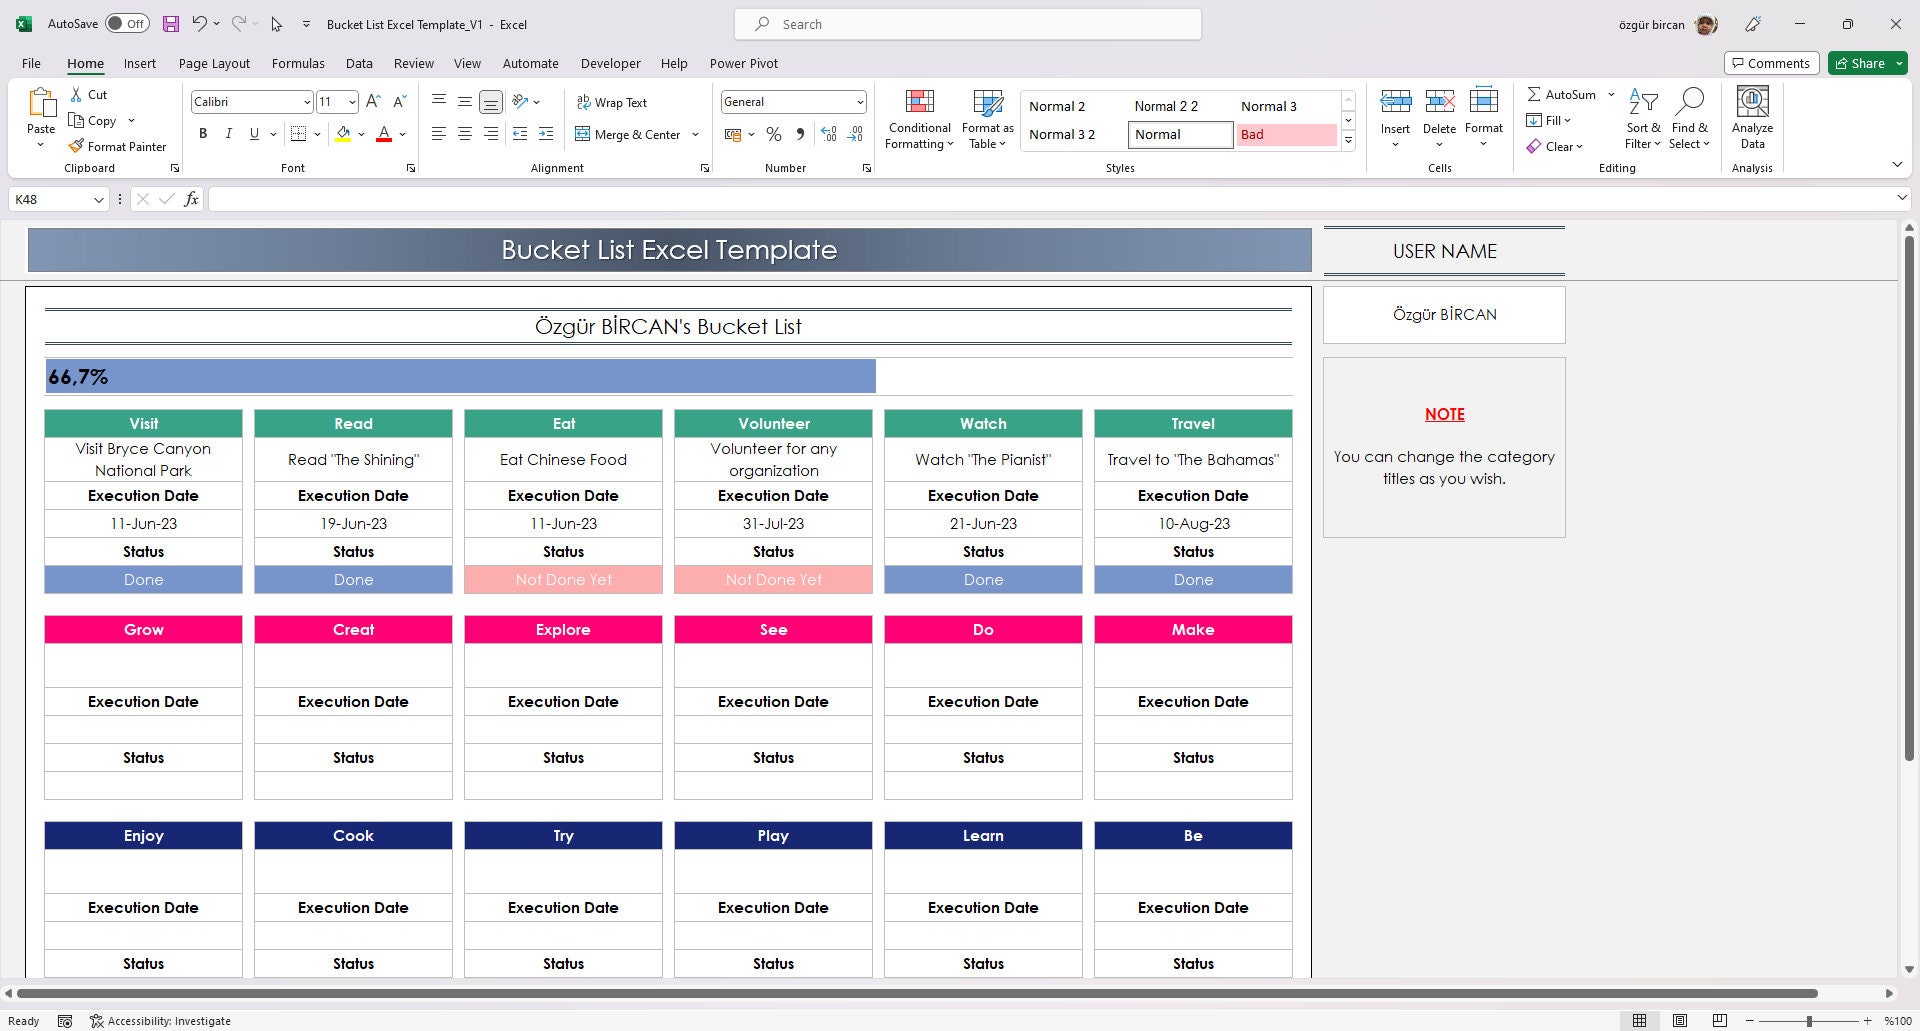The image size is (1920, 1031).
Task: Use the Format Painter
Action: pos(117,146)
